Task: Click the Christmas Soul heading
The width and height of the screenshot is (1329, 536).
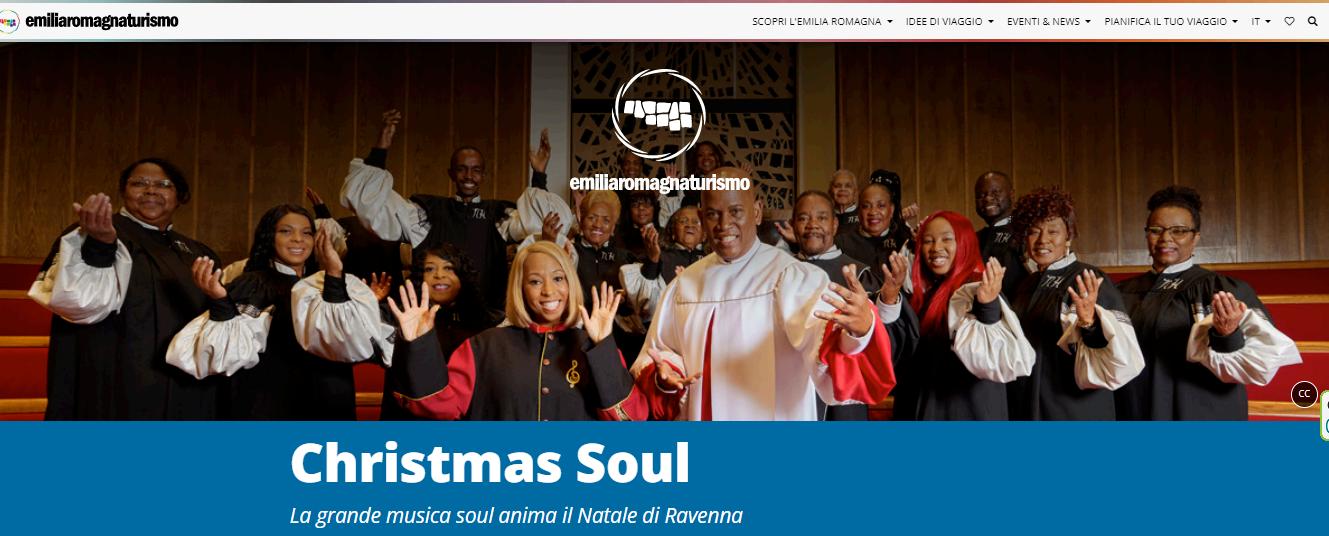Action: click(x=490, y=463)
